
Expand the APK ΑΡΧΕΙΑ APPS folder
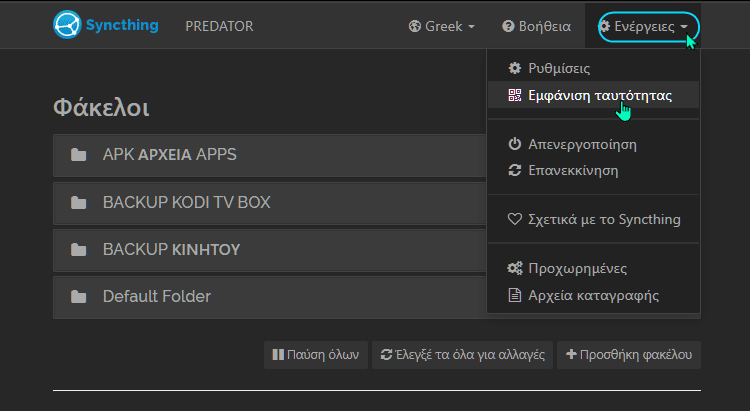click(x=269, y=155)
